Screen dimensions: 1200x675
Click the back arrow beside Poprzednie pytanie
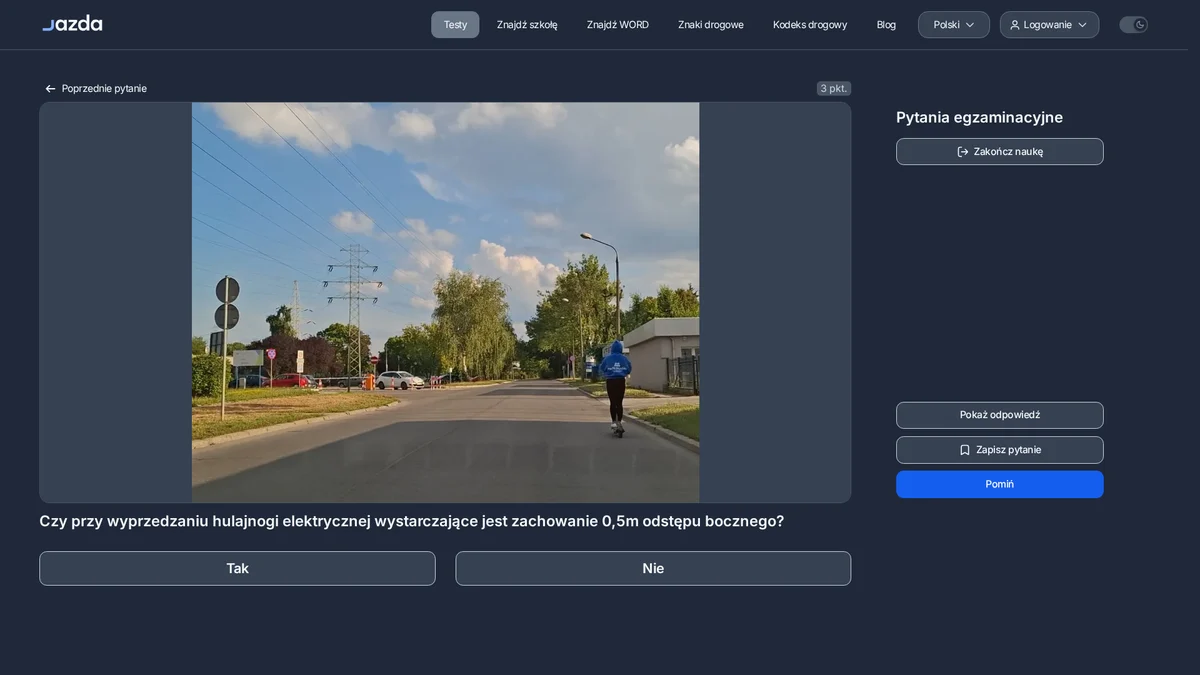[50, 89]
